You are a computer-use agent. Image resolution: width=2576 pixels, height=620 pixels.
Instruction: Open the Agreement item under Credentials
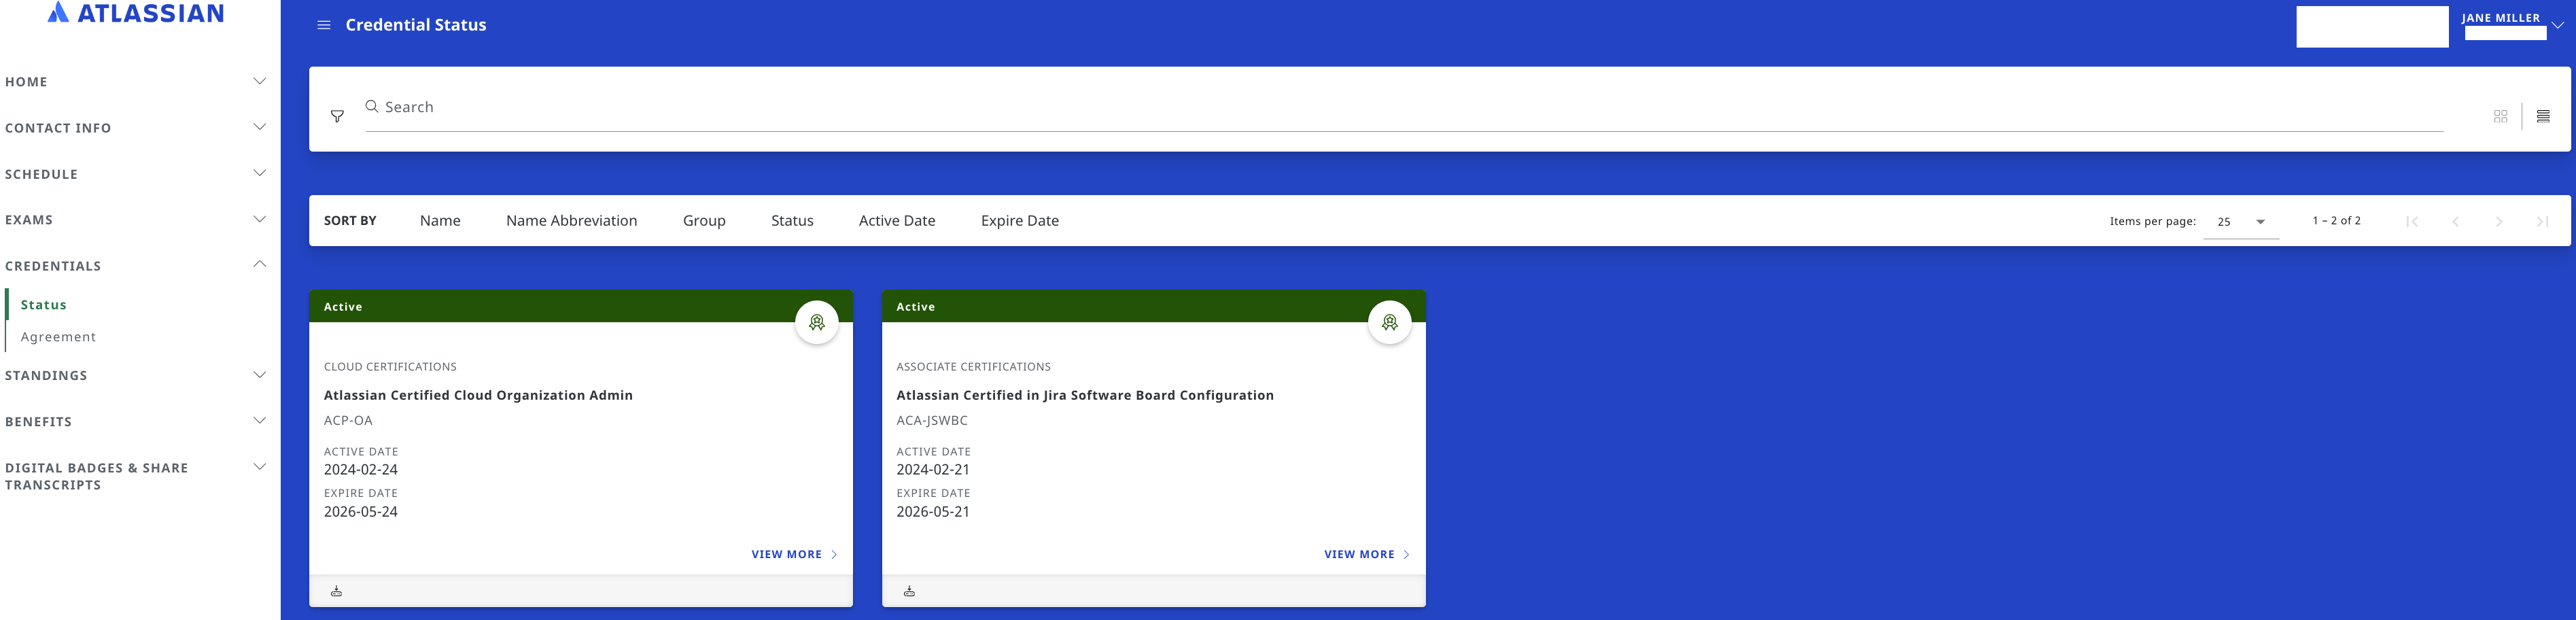[58, 337]
